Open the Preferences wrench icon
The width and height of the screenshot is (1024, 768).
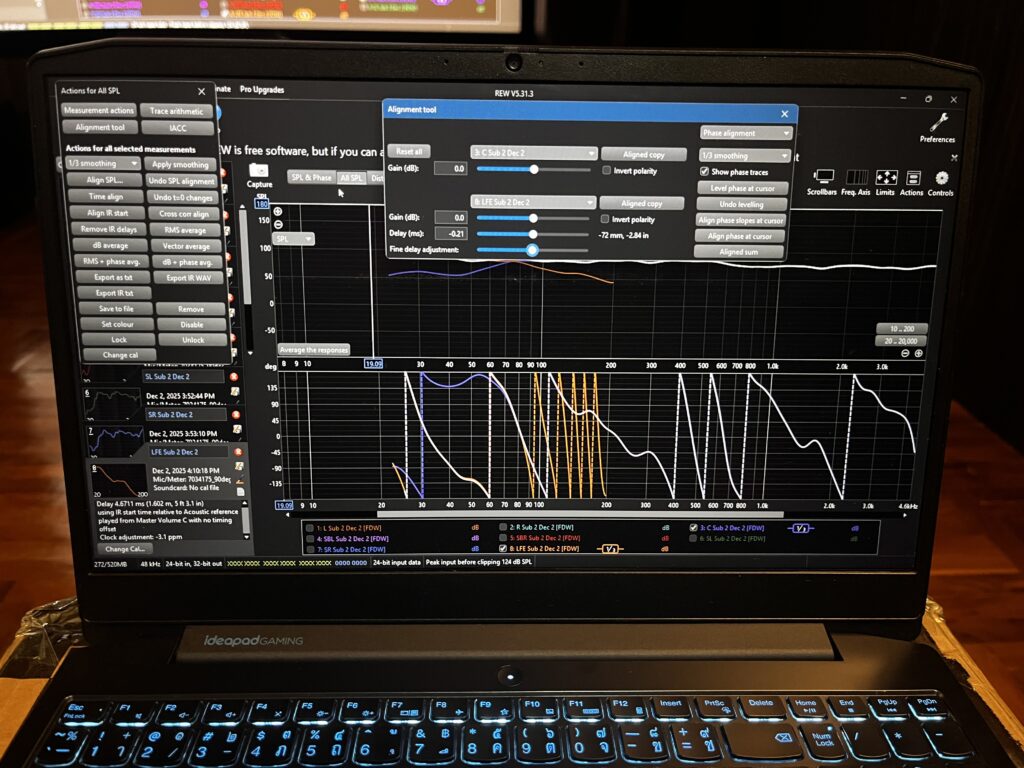pos(938,122)
